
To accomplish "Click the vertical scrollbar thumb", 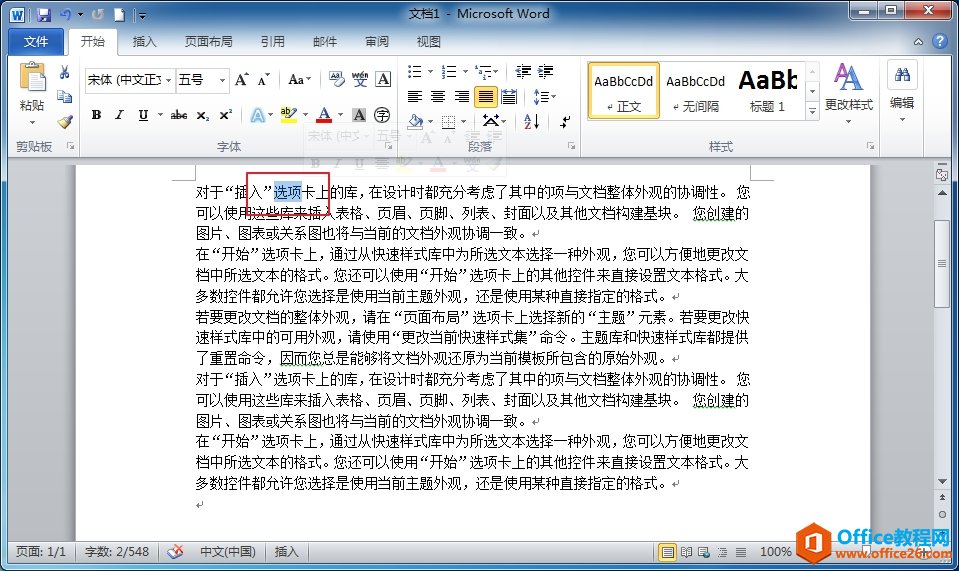I will click(942, 263).
